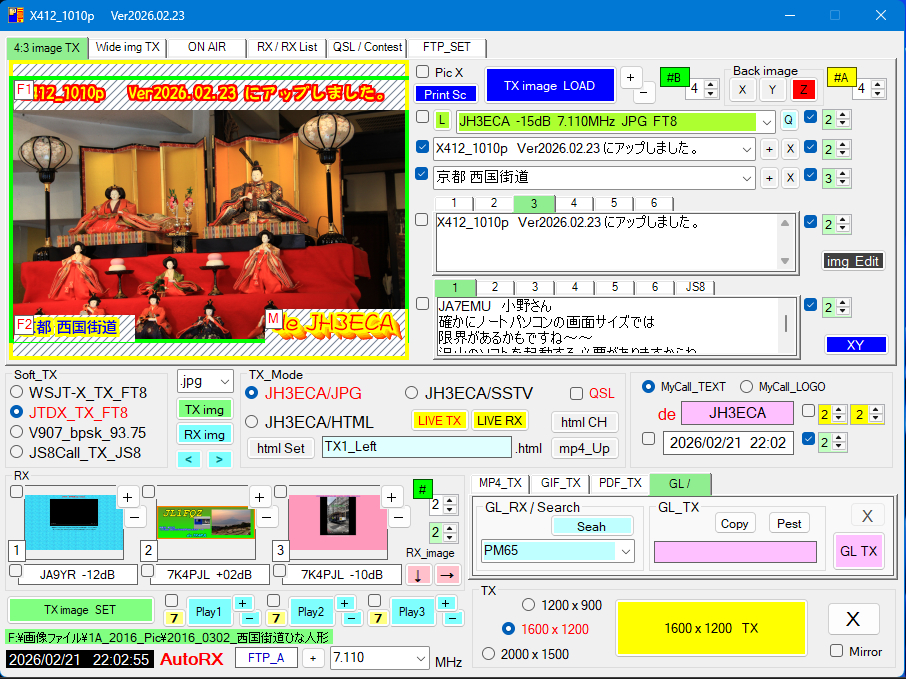Viewport: 906px width, 679px height.
Task: Click the green L button beside callsign dropdown
Action: pos(443,121)
